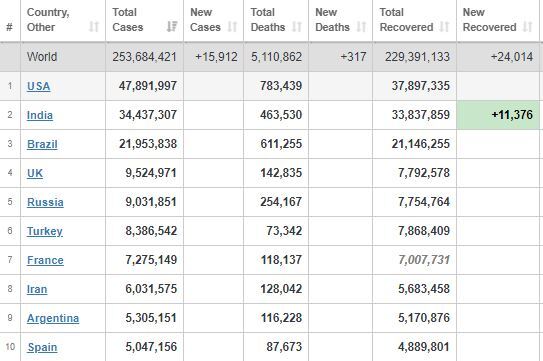This screenshot has height=361, width=543.
Task: Select Argentina total cases 5,305,151
Action: coord(151,318)
